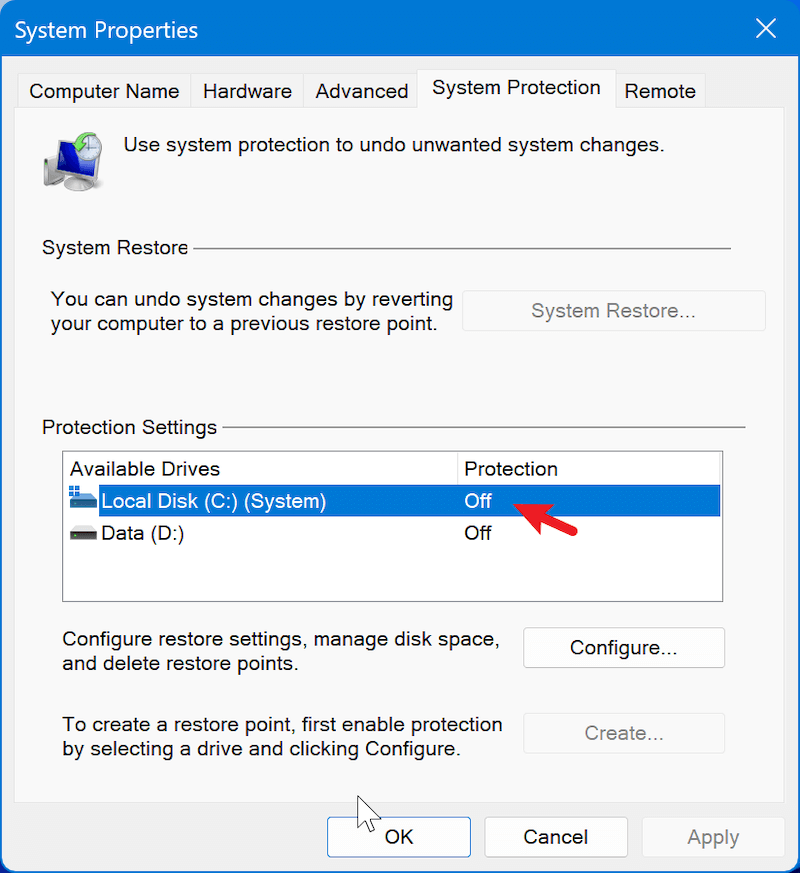This screenshot has height=873, width=800.
Task: Click the Off status beside Local Disk (C:)
Action: 478,501
